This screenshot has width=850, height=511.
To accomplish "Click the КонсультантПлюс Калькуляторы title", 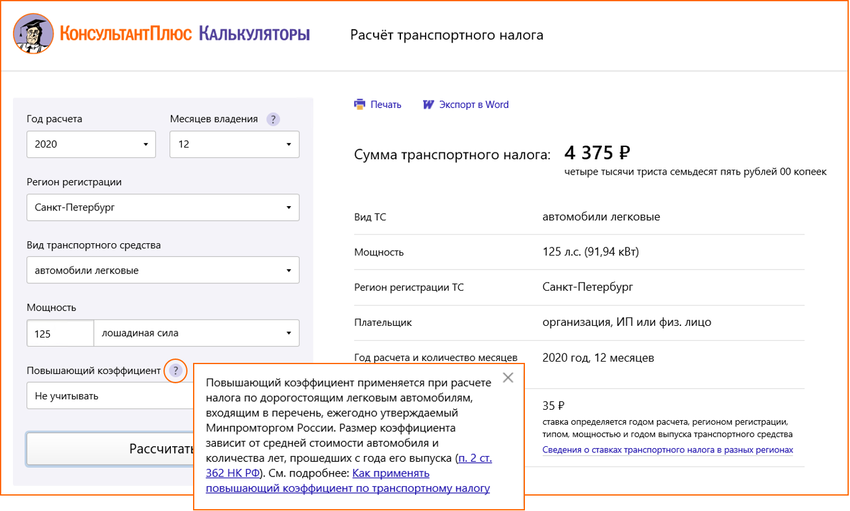I will (185, 34).
